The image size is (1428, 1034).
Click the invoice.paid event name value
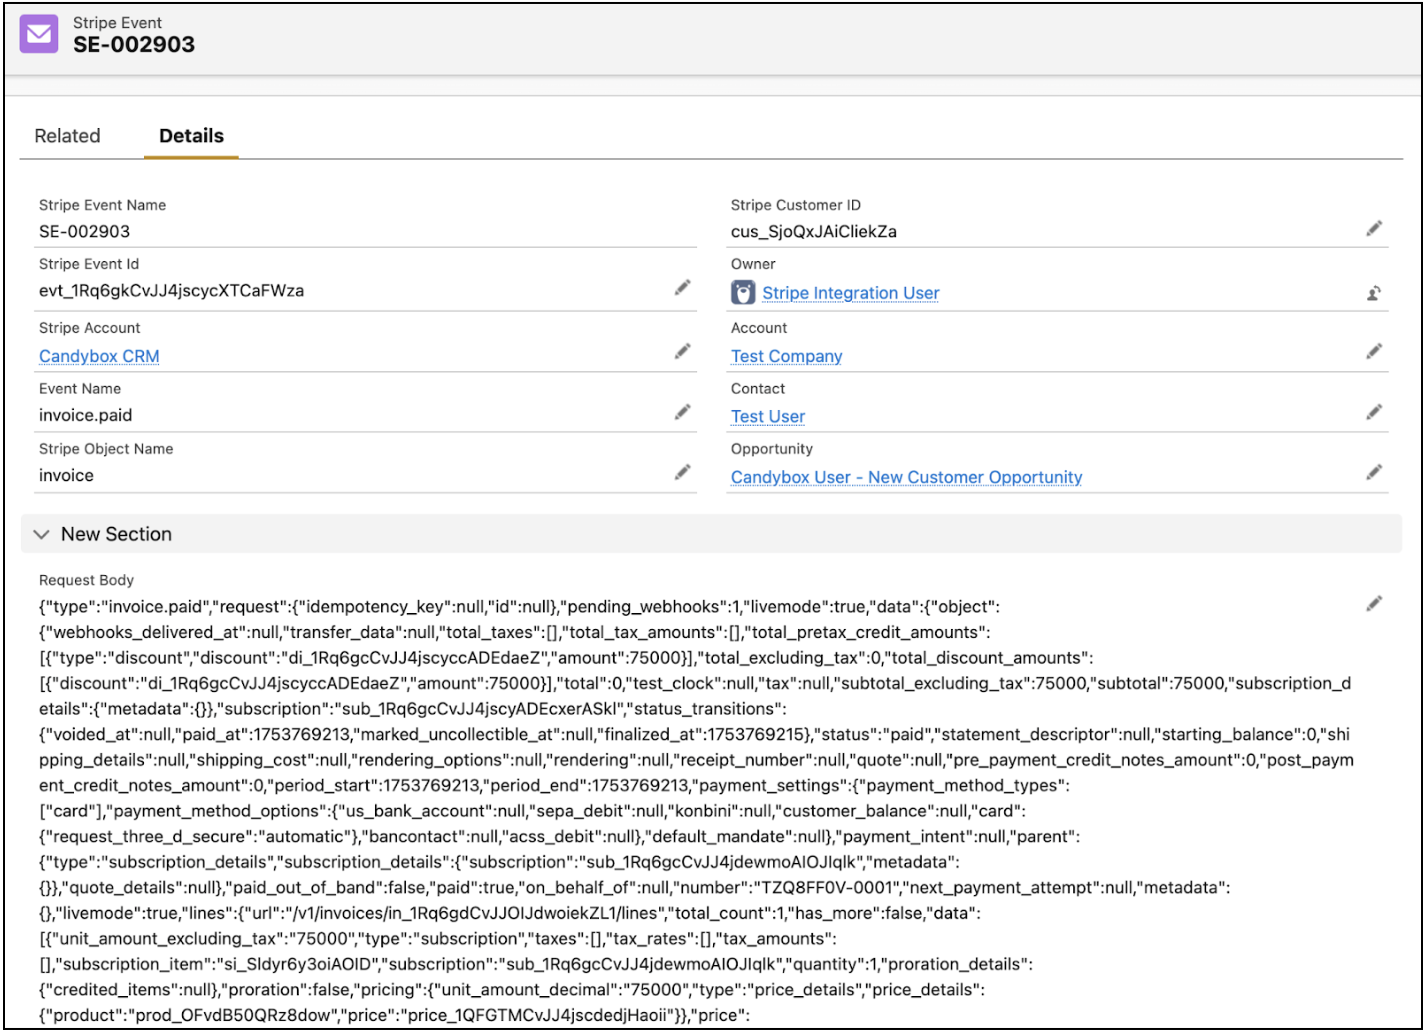pyautogui.click(x=86, y=415)
